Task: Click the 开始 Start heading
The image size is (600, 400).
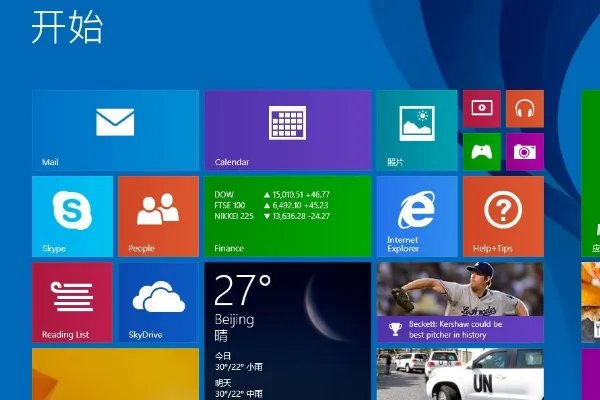Action: (x=67, y=27)
